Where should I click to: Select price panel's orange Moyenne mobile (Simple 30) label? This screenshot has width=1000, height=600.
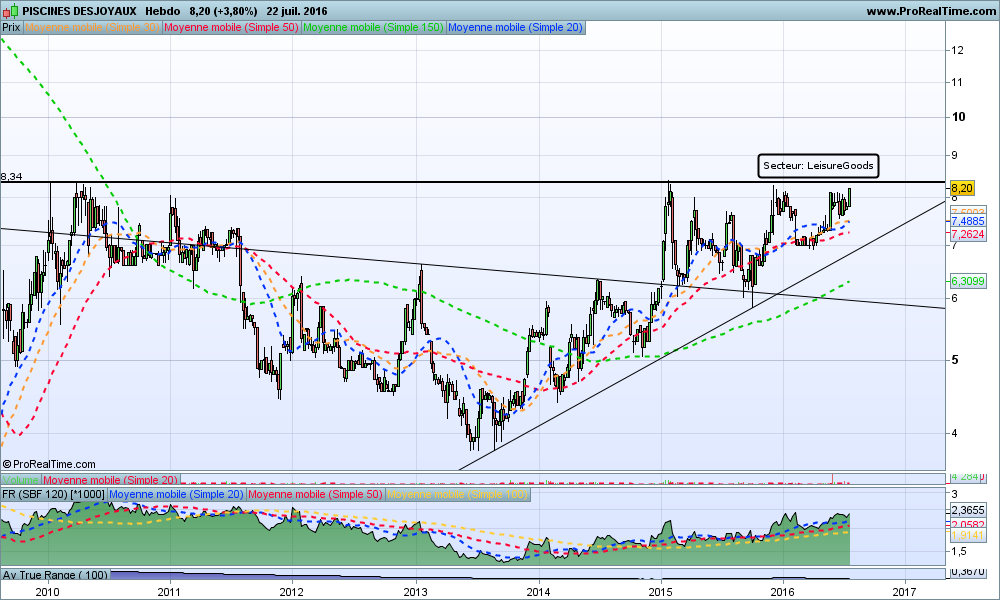92,27
